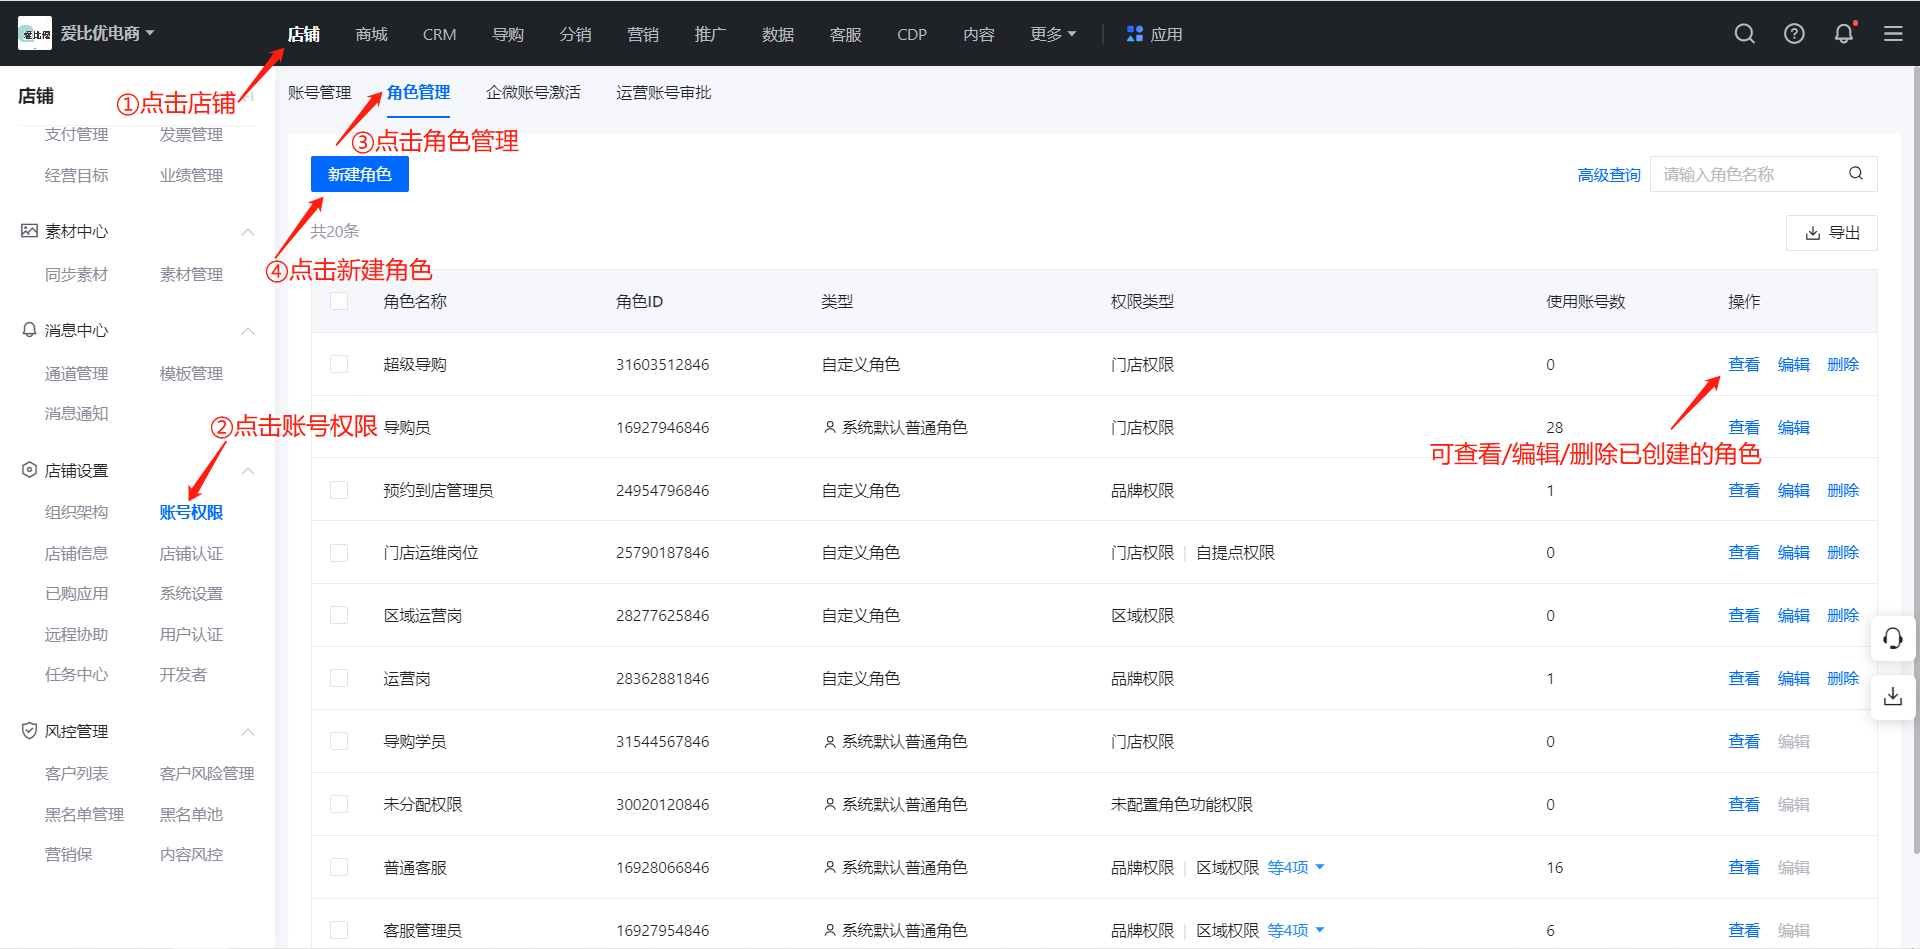1920x949 pixels.
Task: Open 系统设置 in the sidebar
Action: coord(191,593)
